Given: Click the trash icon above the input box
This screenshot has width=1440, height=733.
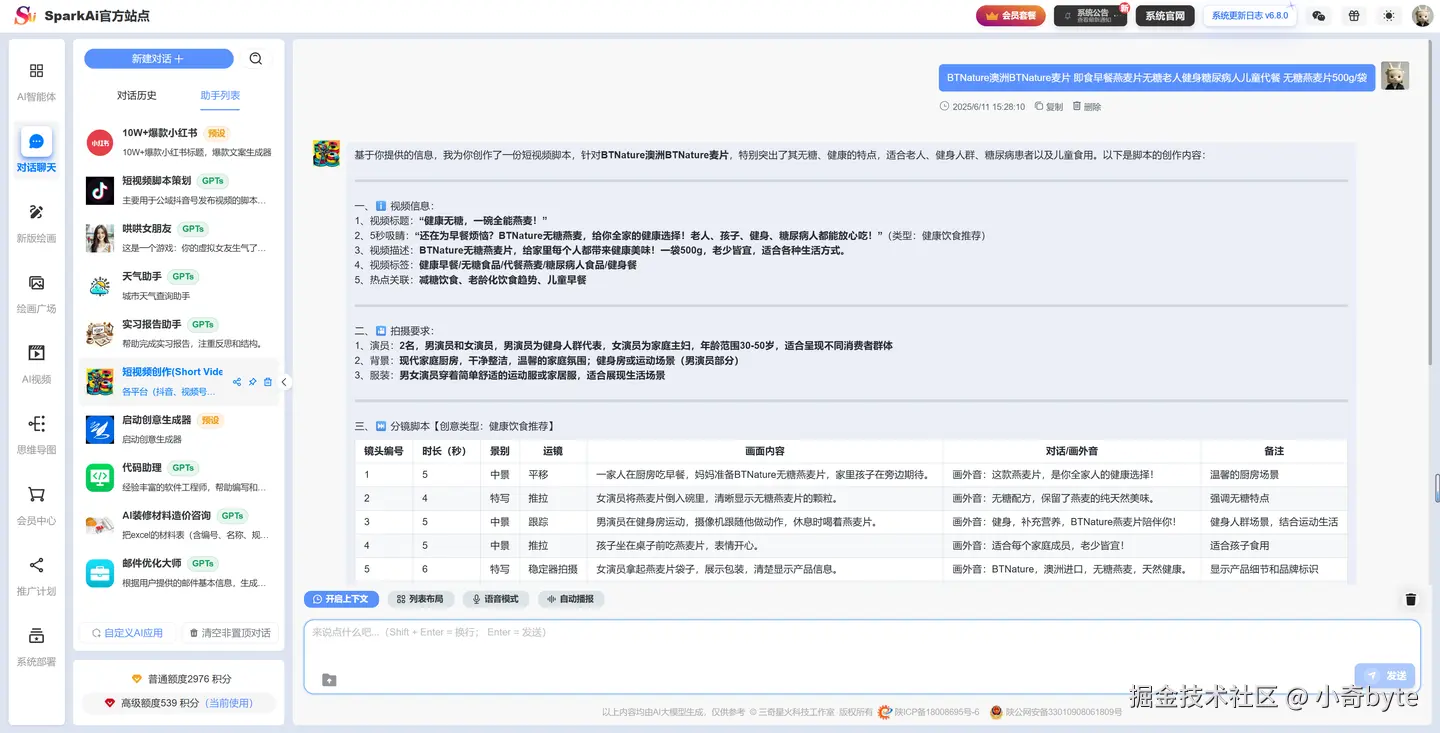Looking at the screenshot, I should click(x=1411, y=599).
